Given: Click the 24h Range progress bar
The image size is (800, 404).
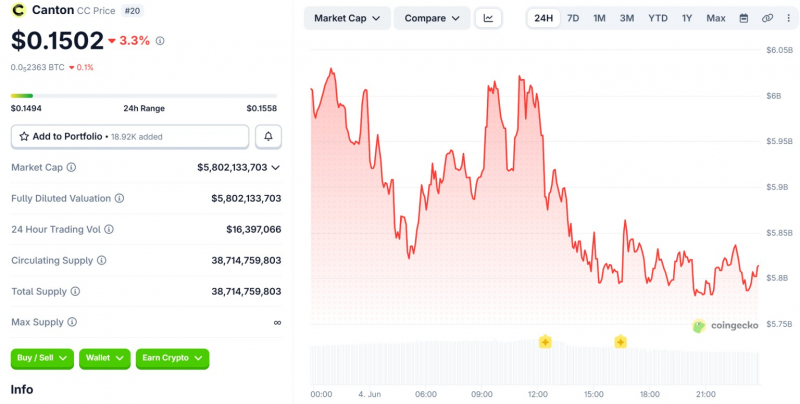Looking at the screenshot, I should coord(144,96).
